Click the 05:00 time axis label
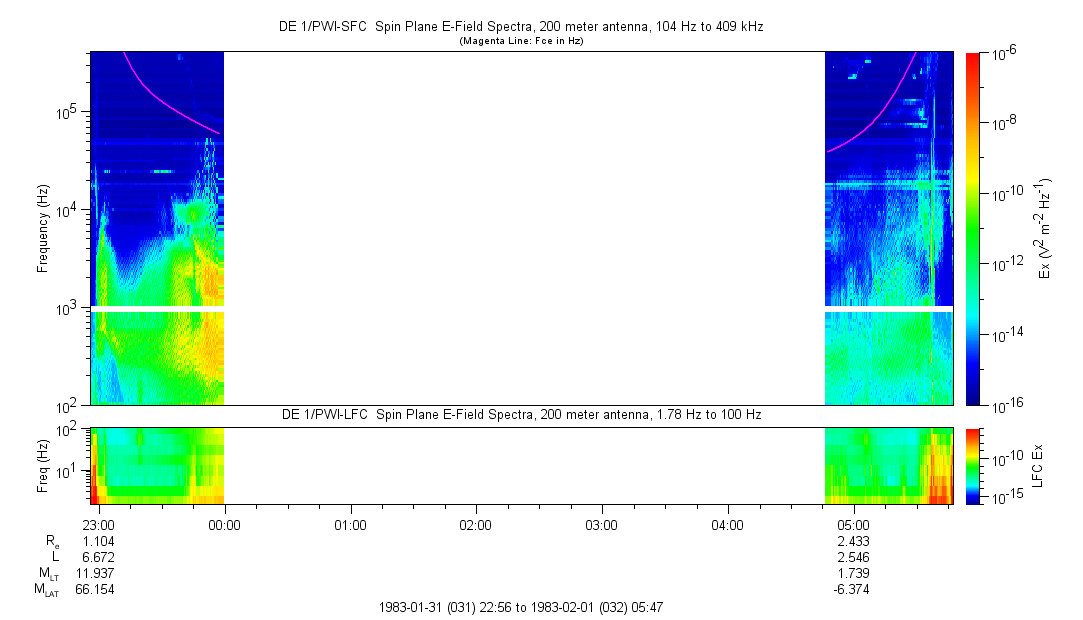The width and height of the screenshot is (1083, 620). (x=852, y=524)
